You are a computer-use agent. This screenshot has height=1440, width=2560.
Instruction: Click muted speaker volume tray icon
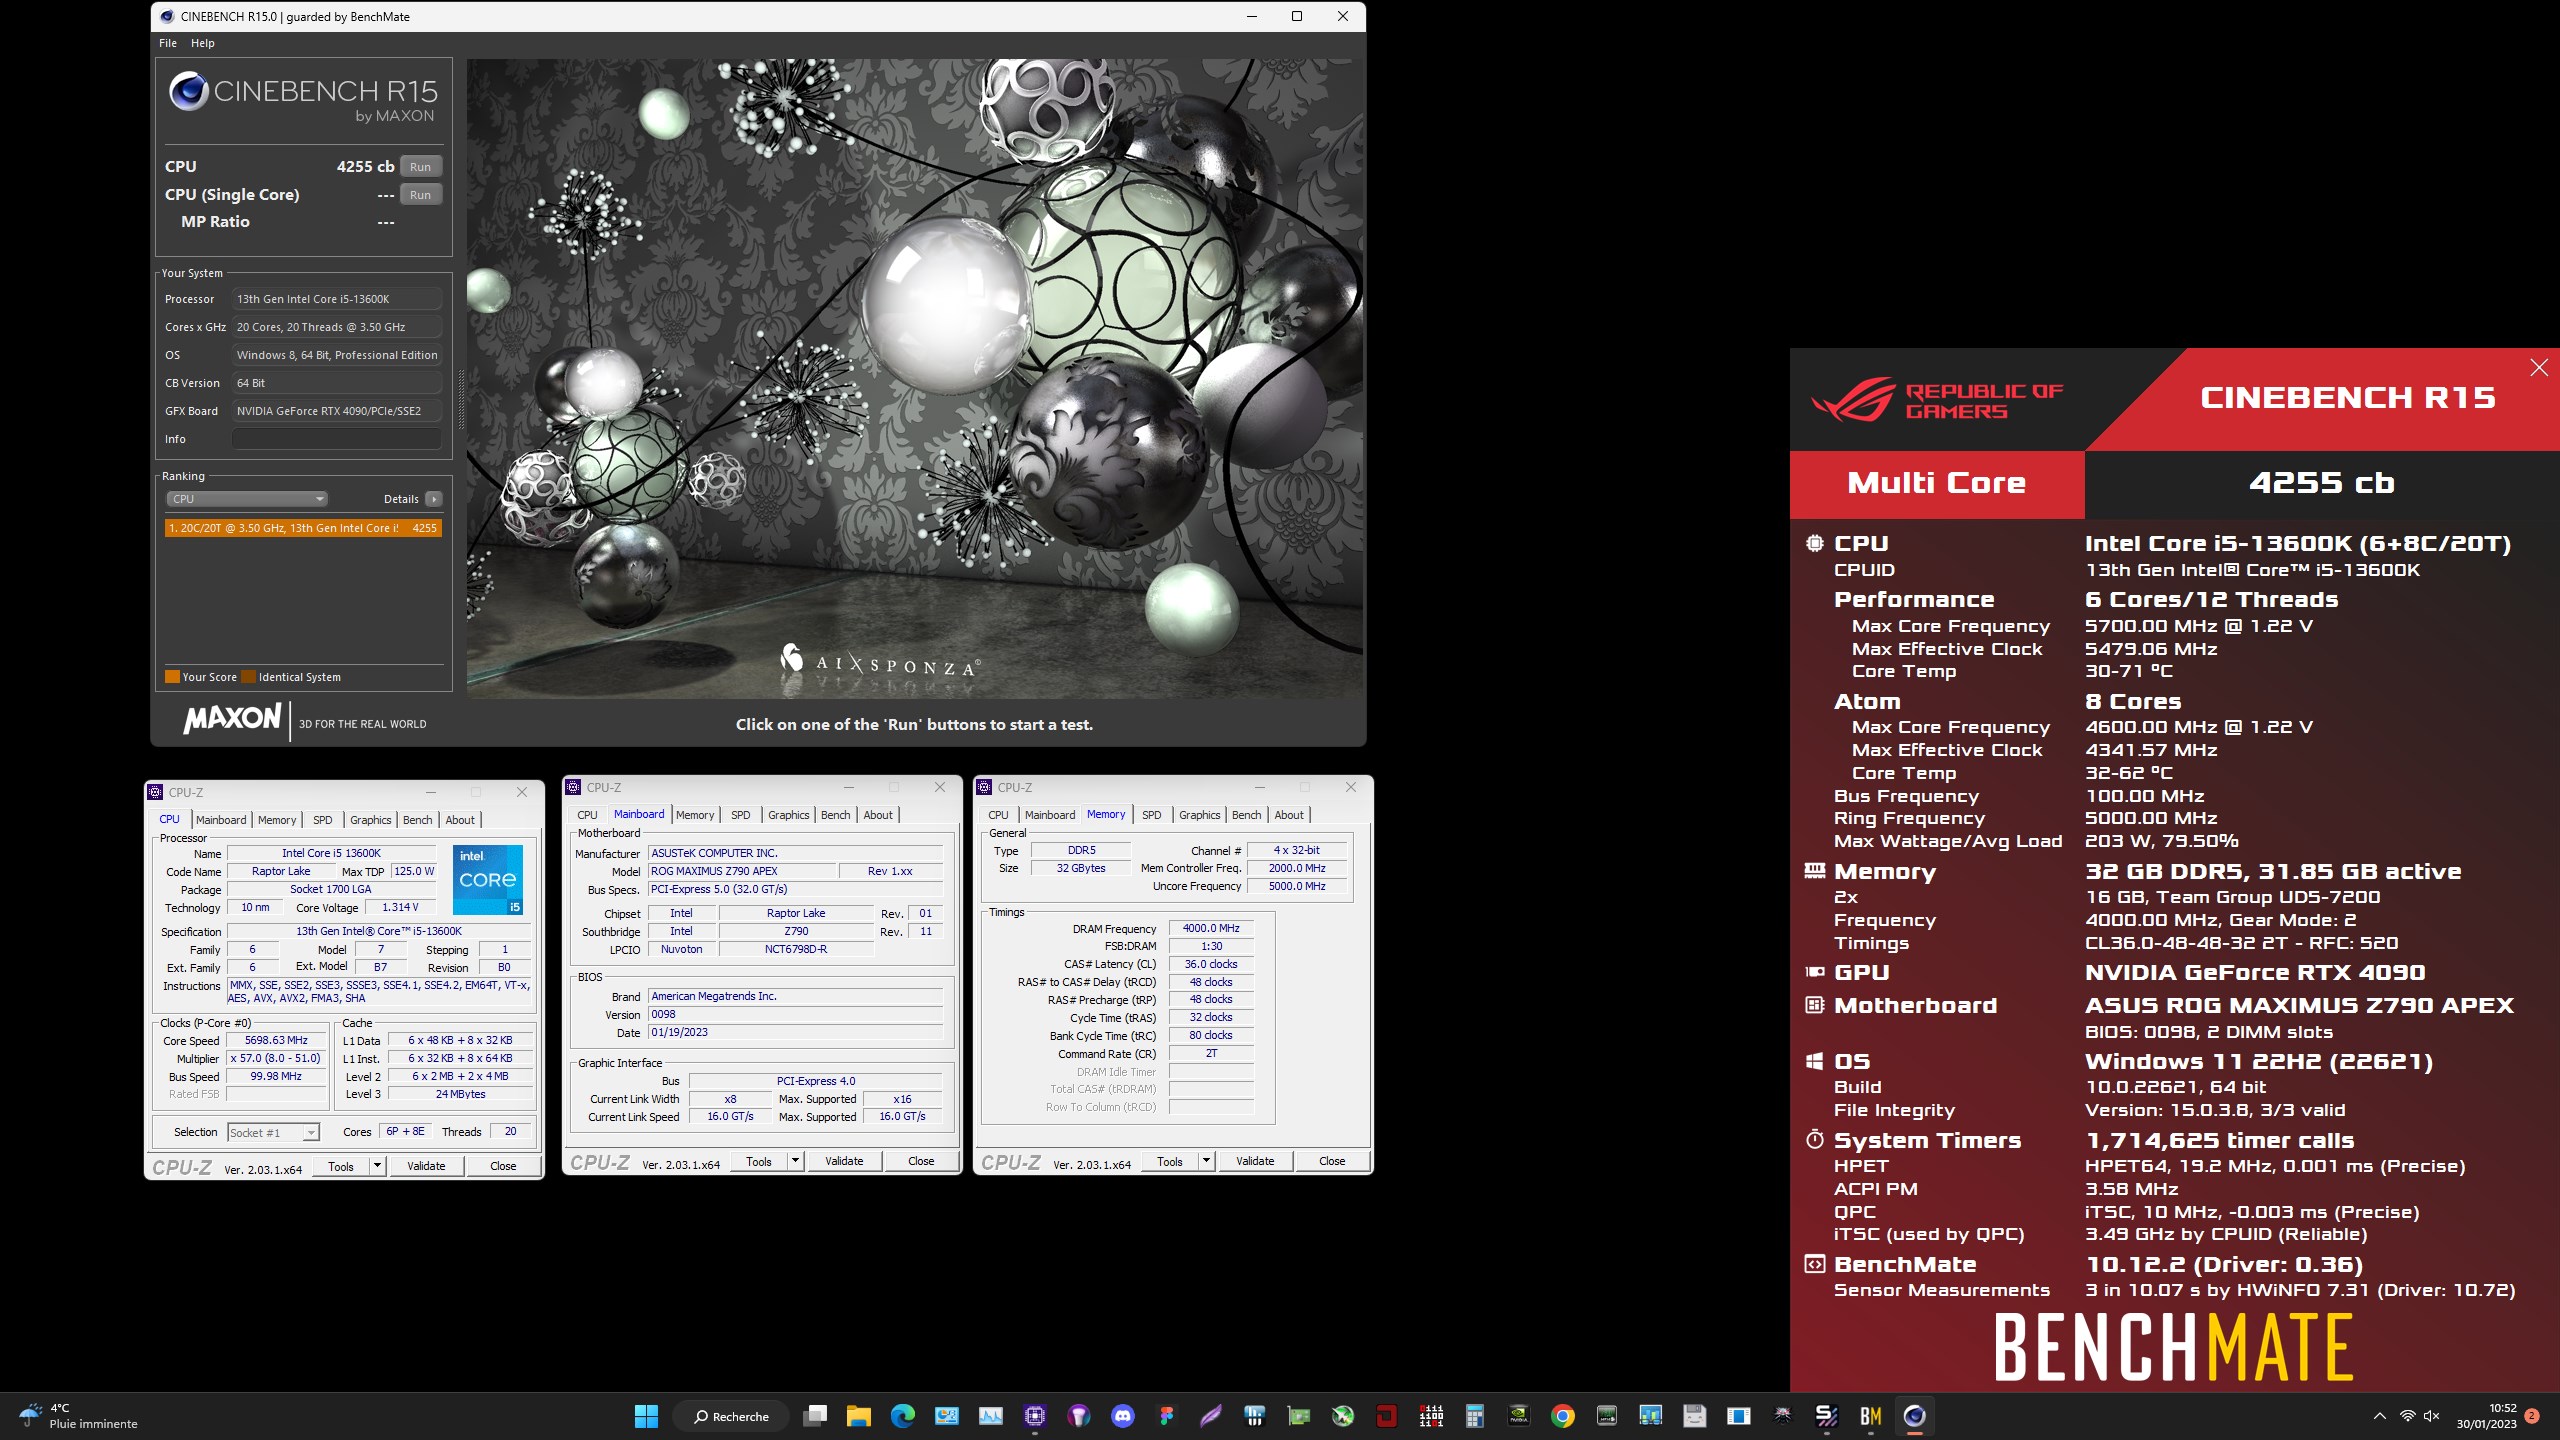[2432, 1416]
